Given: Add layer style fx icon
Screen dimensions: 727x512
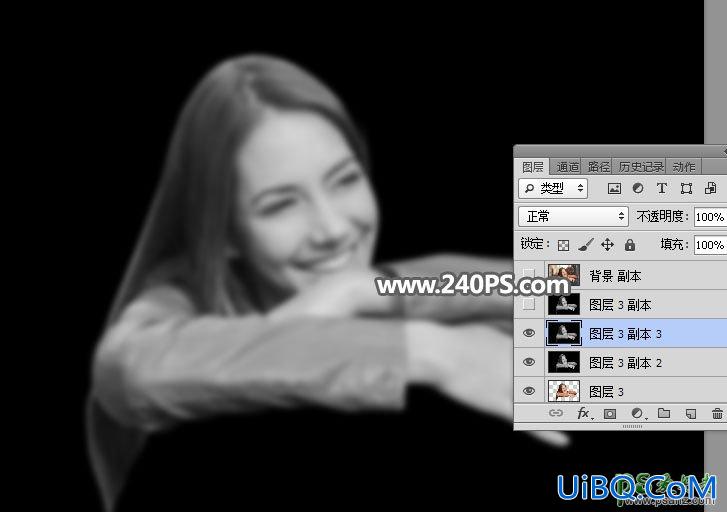Looking at the screenshot, I should (x=583, y=413).
